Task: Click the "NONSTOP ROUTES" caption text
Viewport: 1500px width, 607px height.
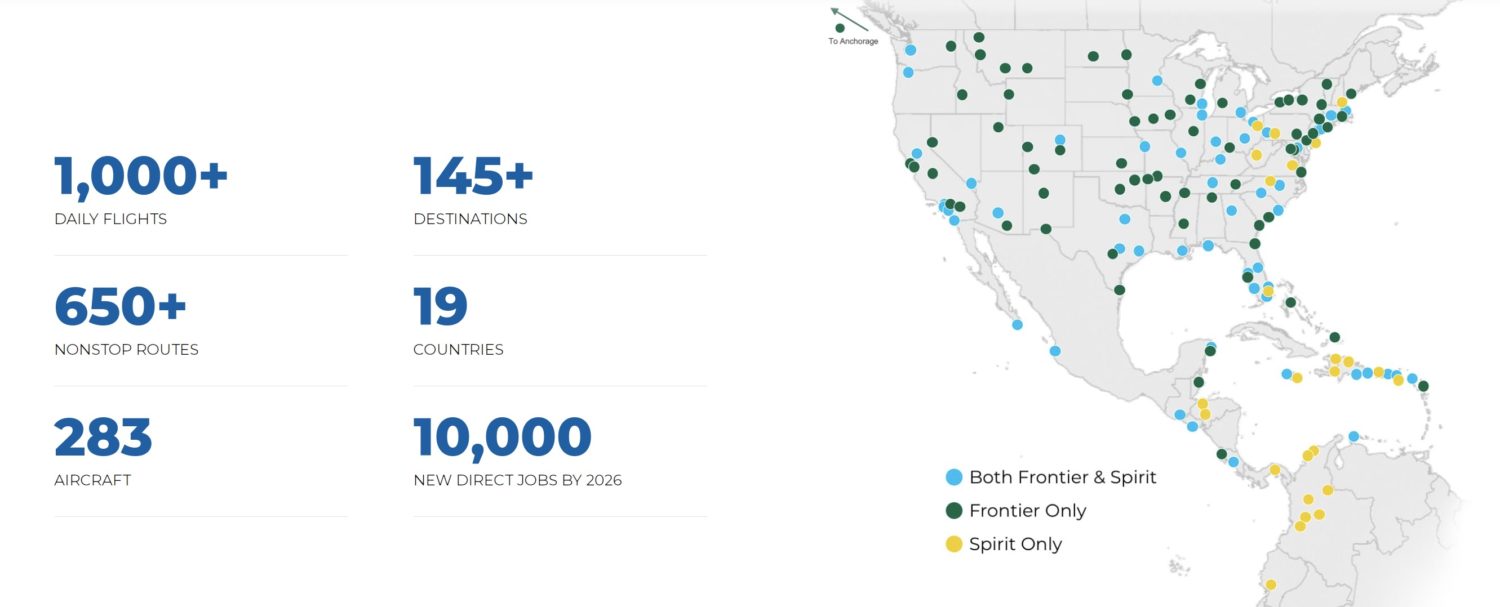Action: pos(126,350)
